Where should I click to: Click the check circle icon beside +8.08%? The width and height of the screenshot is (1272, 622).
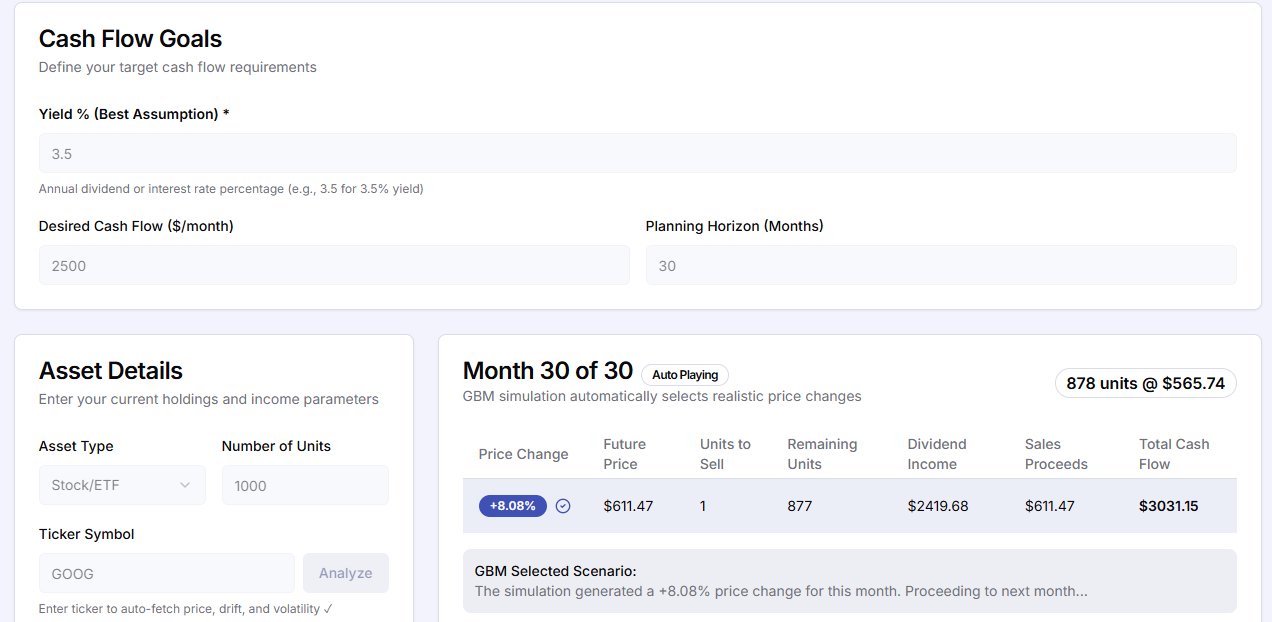coord(563,506)
